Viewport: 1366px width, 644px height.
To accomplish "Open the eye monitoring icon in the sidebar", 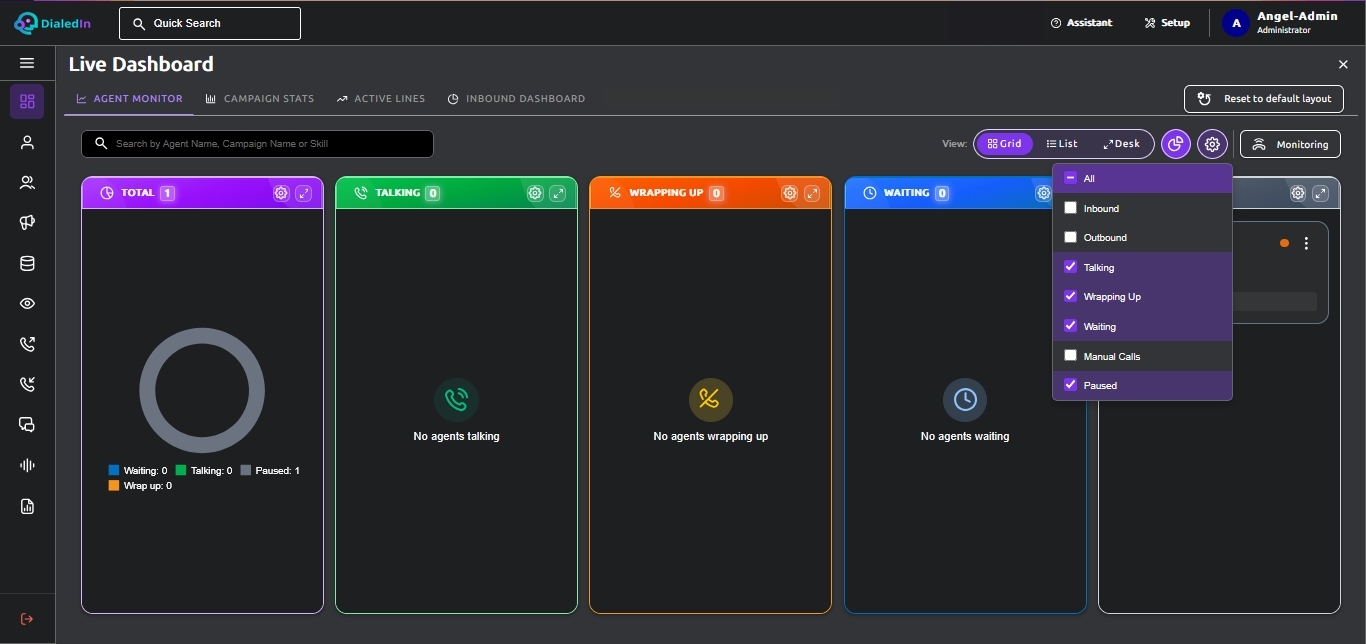I will click(27, 304).
